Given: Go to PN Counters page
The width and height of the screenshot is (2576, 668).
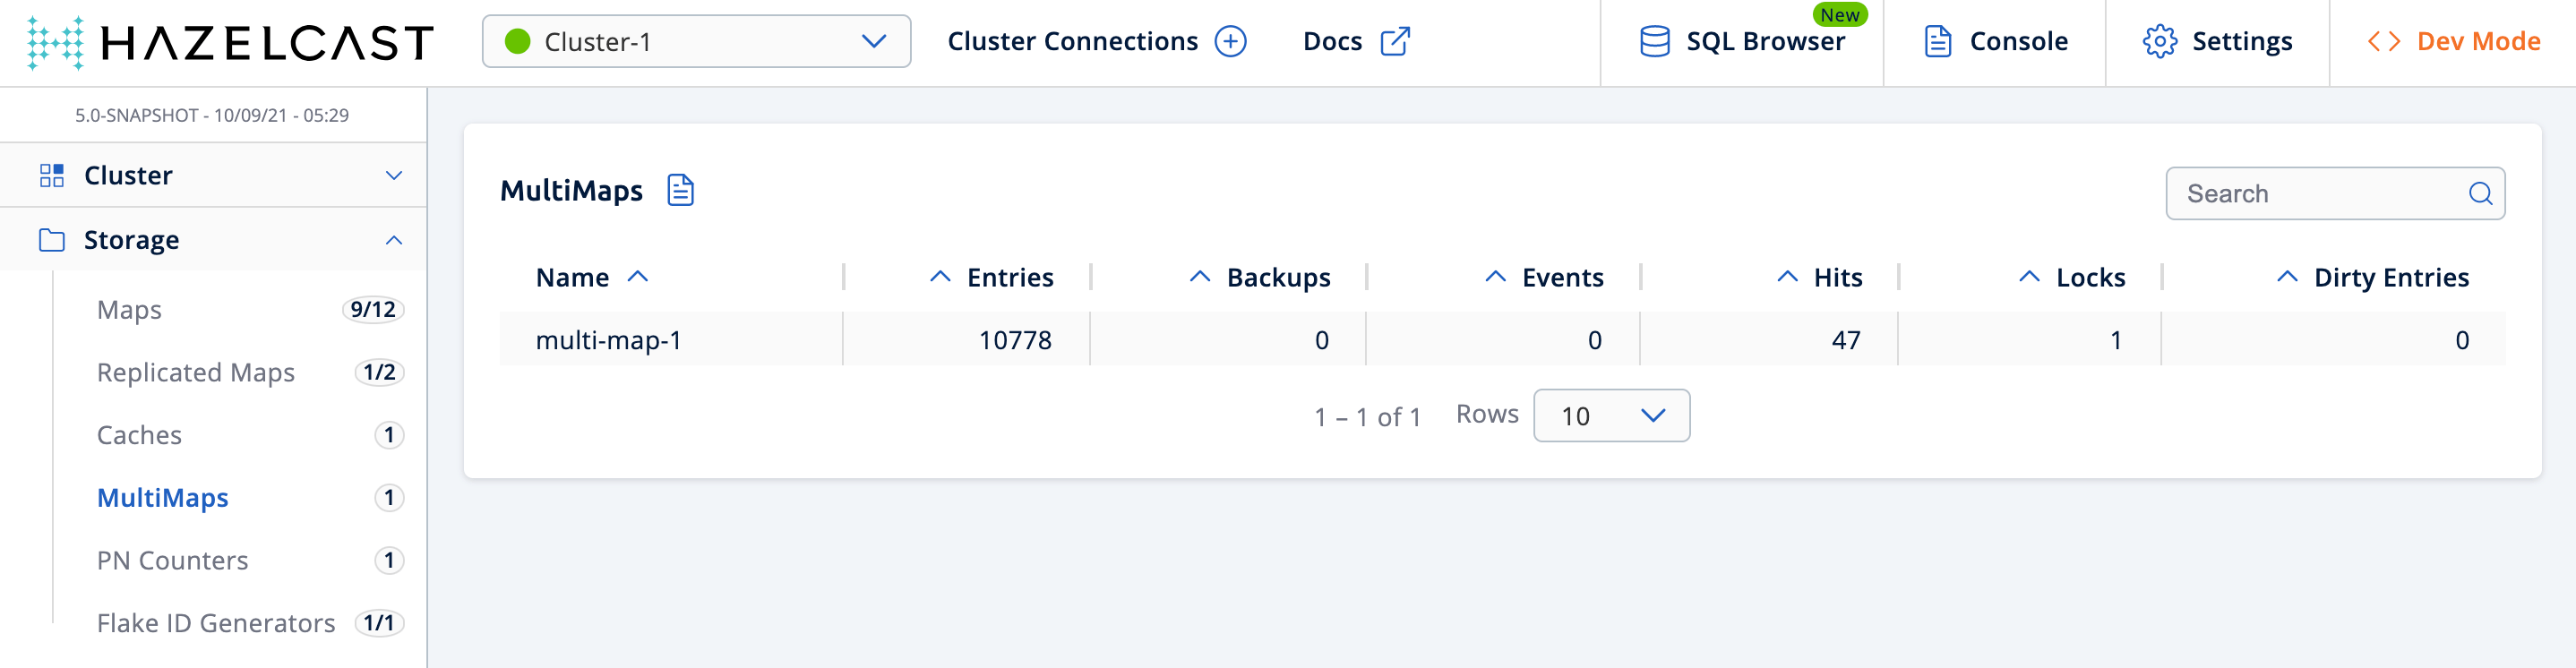Looking at the screenshot, I should (172, 561).
